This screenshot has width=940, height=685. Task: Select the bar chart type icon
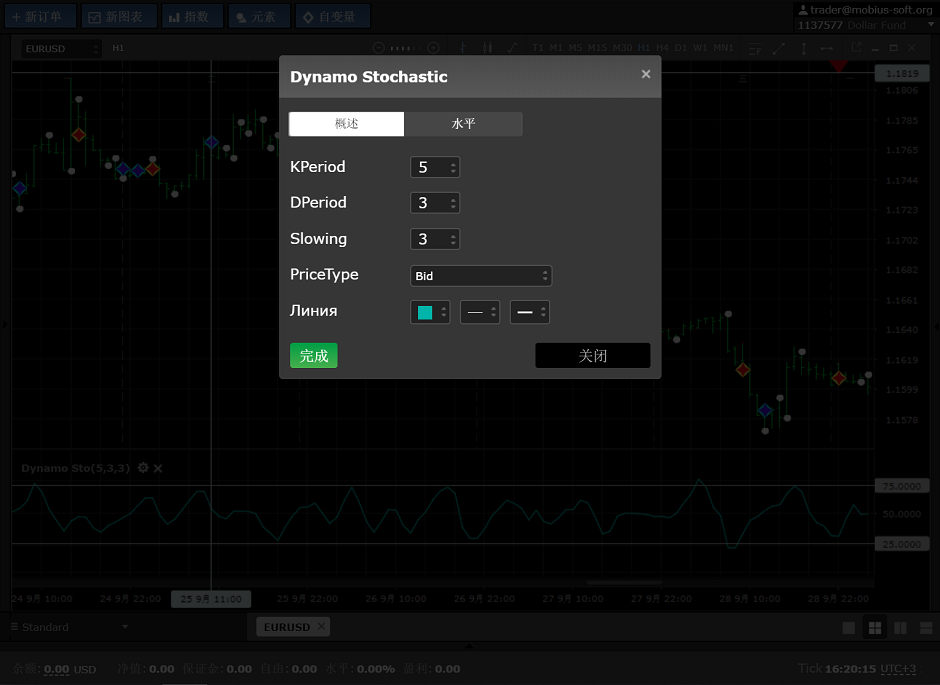click(463, 48)
